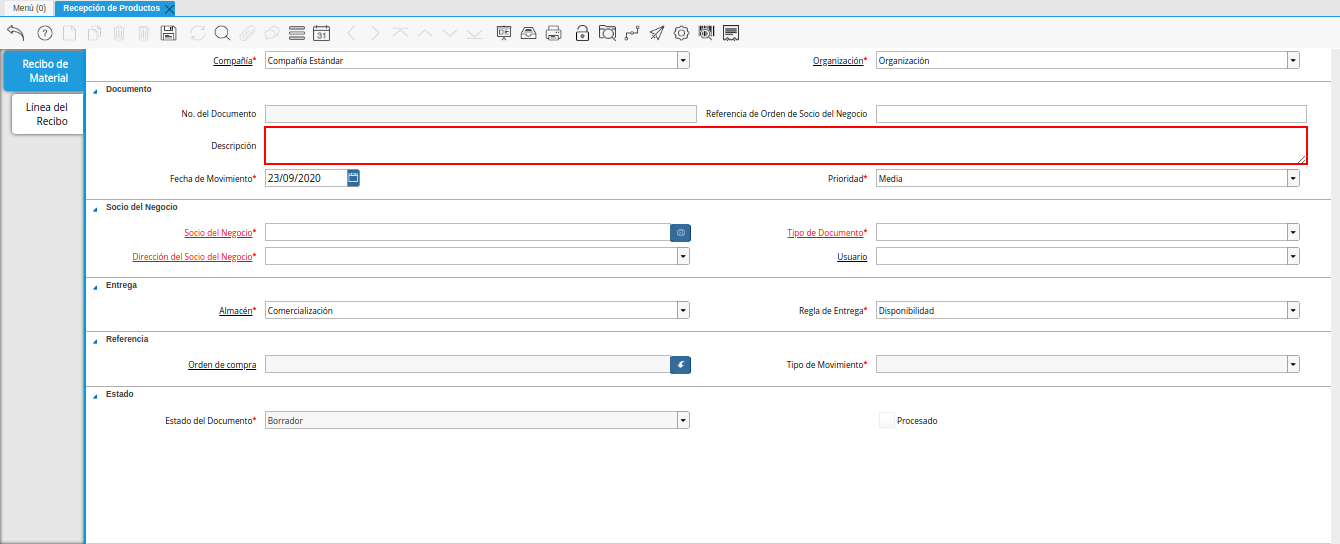Click the Descripción text area
This screenshot has height=544, width=1340.
785,145
